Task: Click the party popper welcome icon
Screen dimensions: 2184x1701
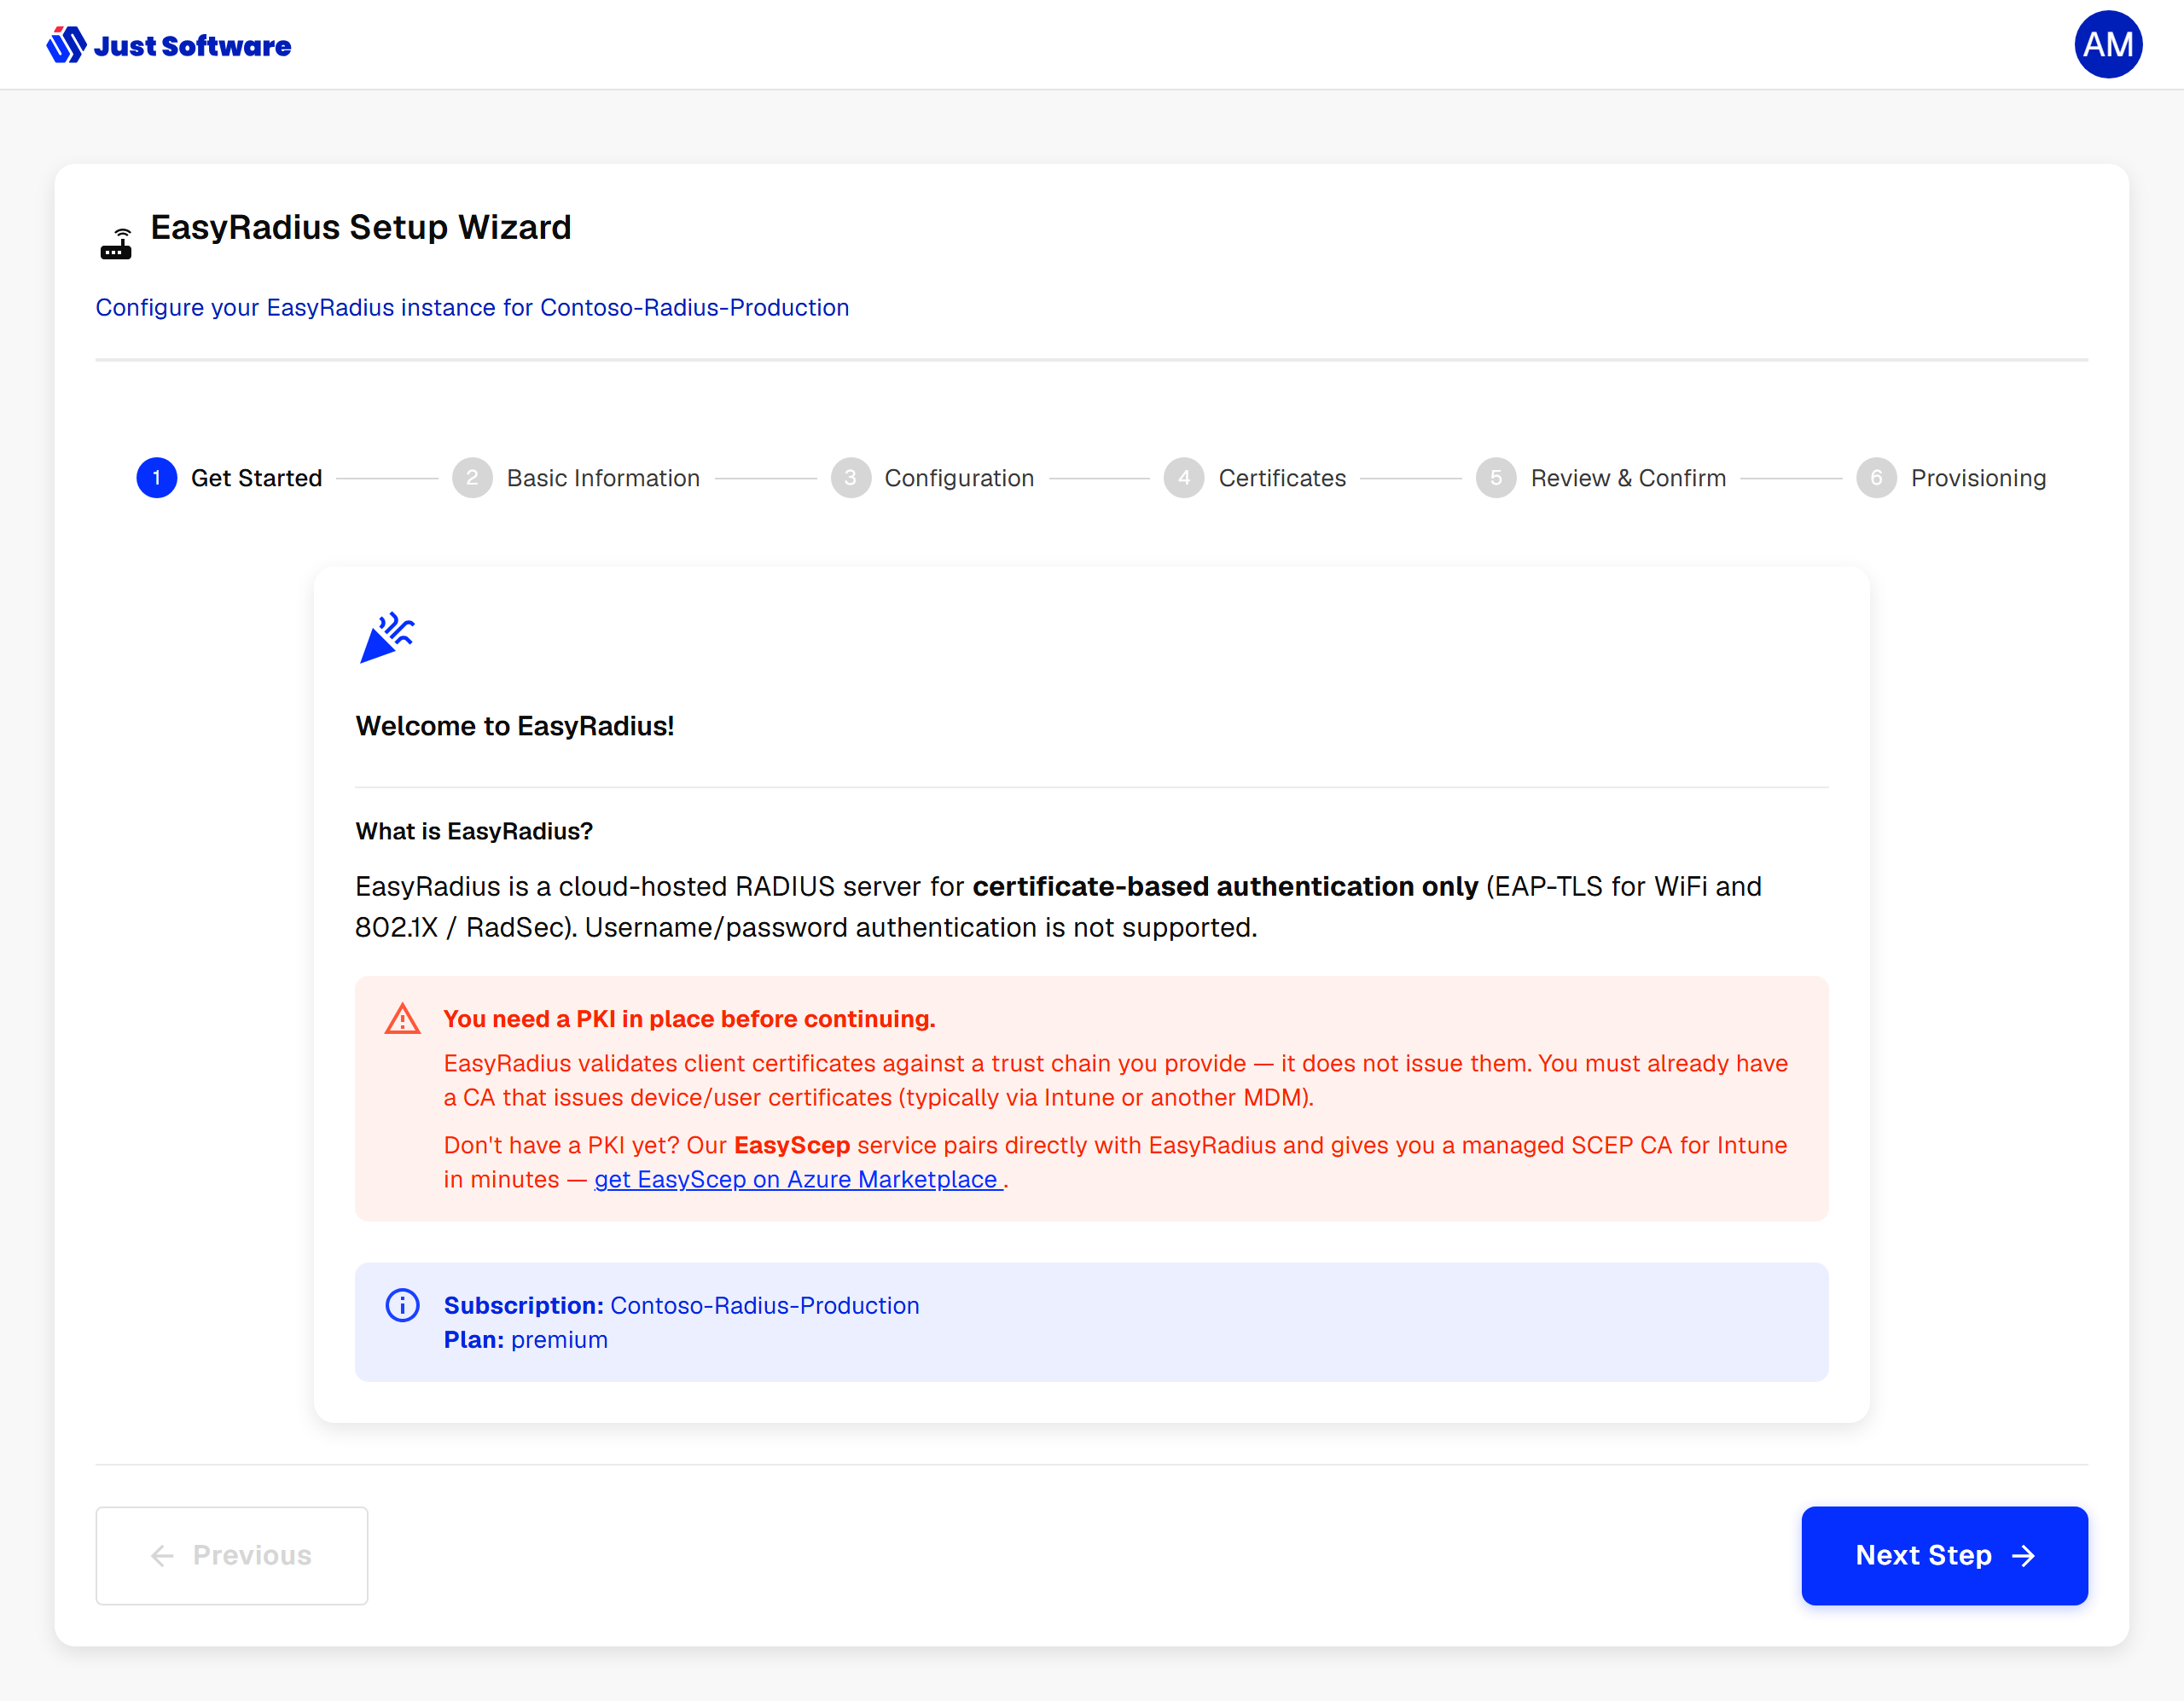Action: pos(386,637)
